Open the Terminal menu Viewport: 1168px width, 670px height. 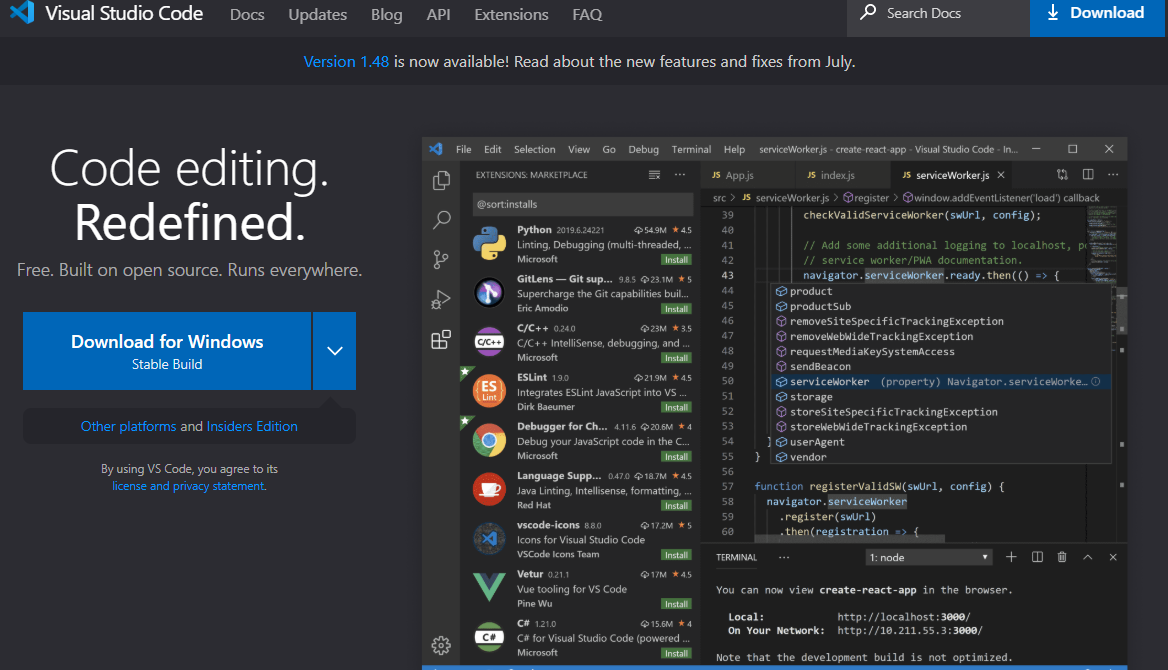coord(691,149)
